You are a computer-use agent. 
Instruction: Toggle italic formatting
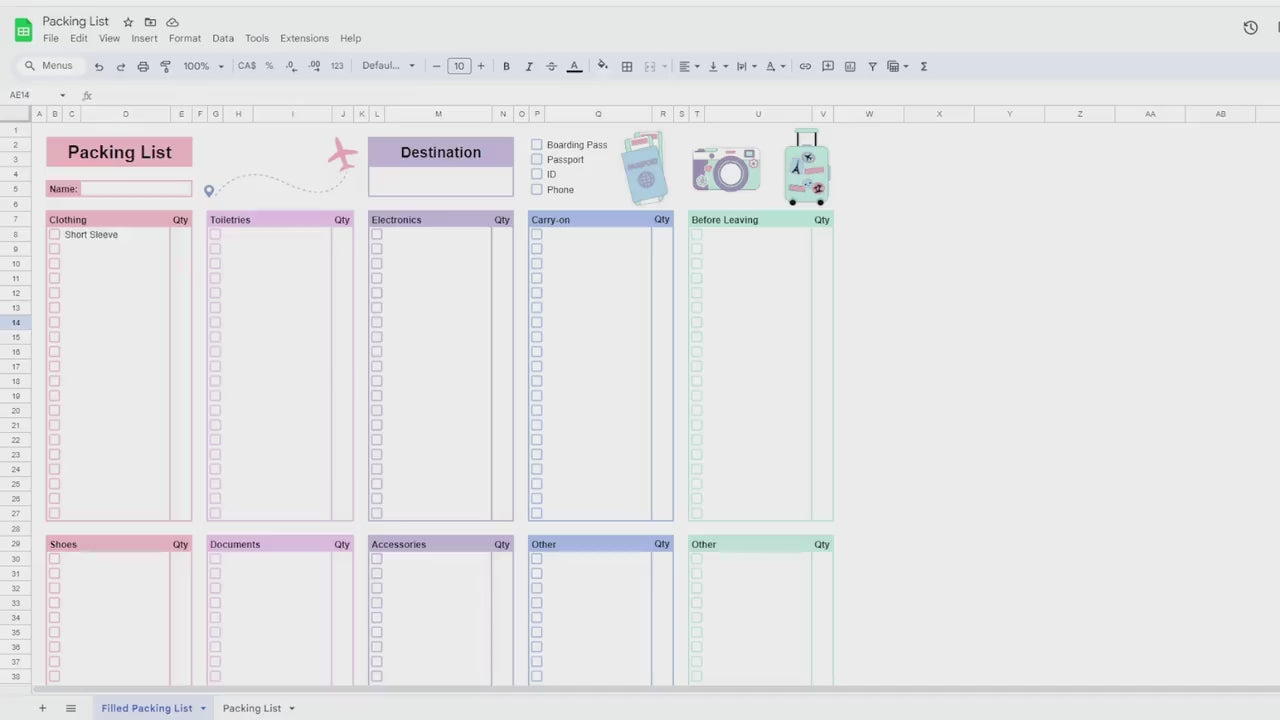pos(529,66)
